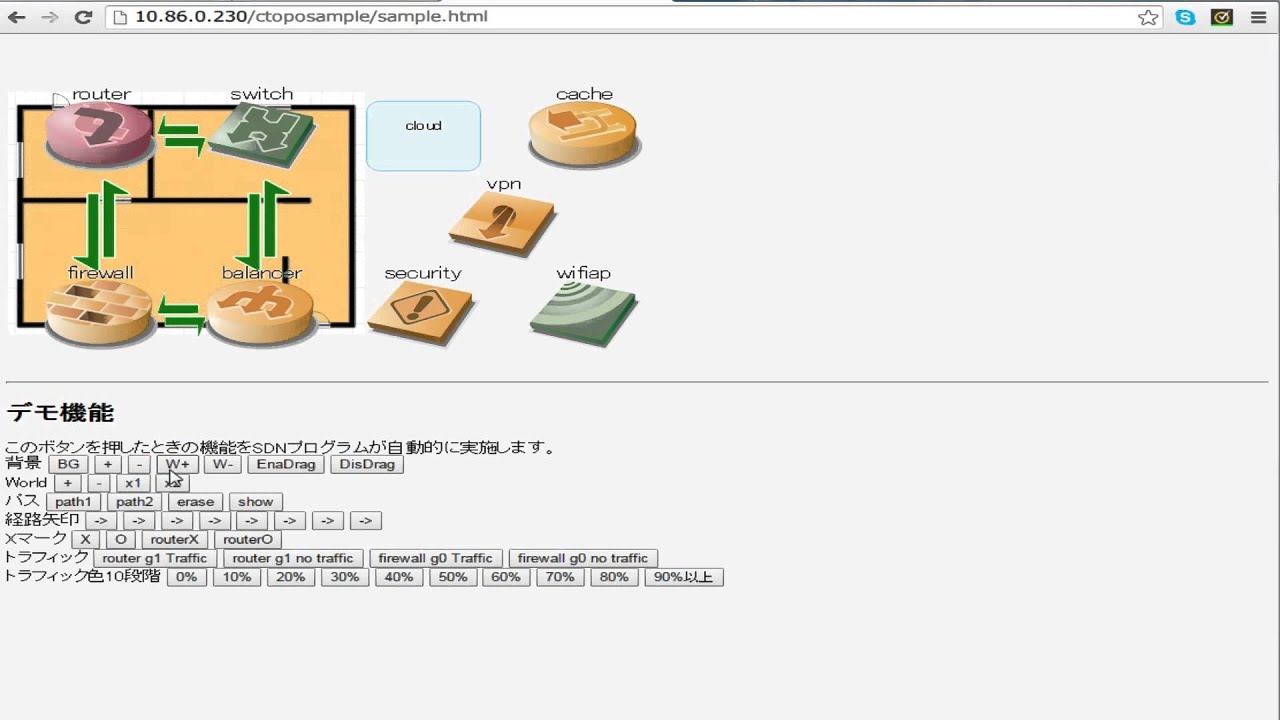Click the router g1 no traffic button

pos(293,559)
